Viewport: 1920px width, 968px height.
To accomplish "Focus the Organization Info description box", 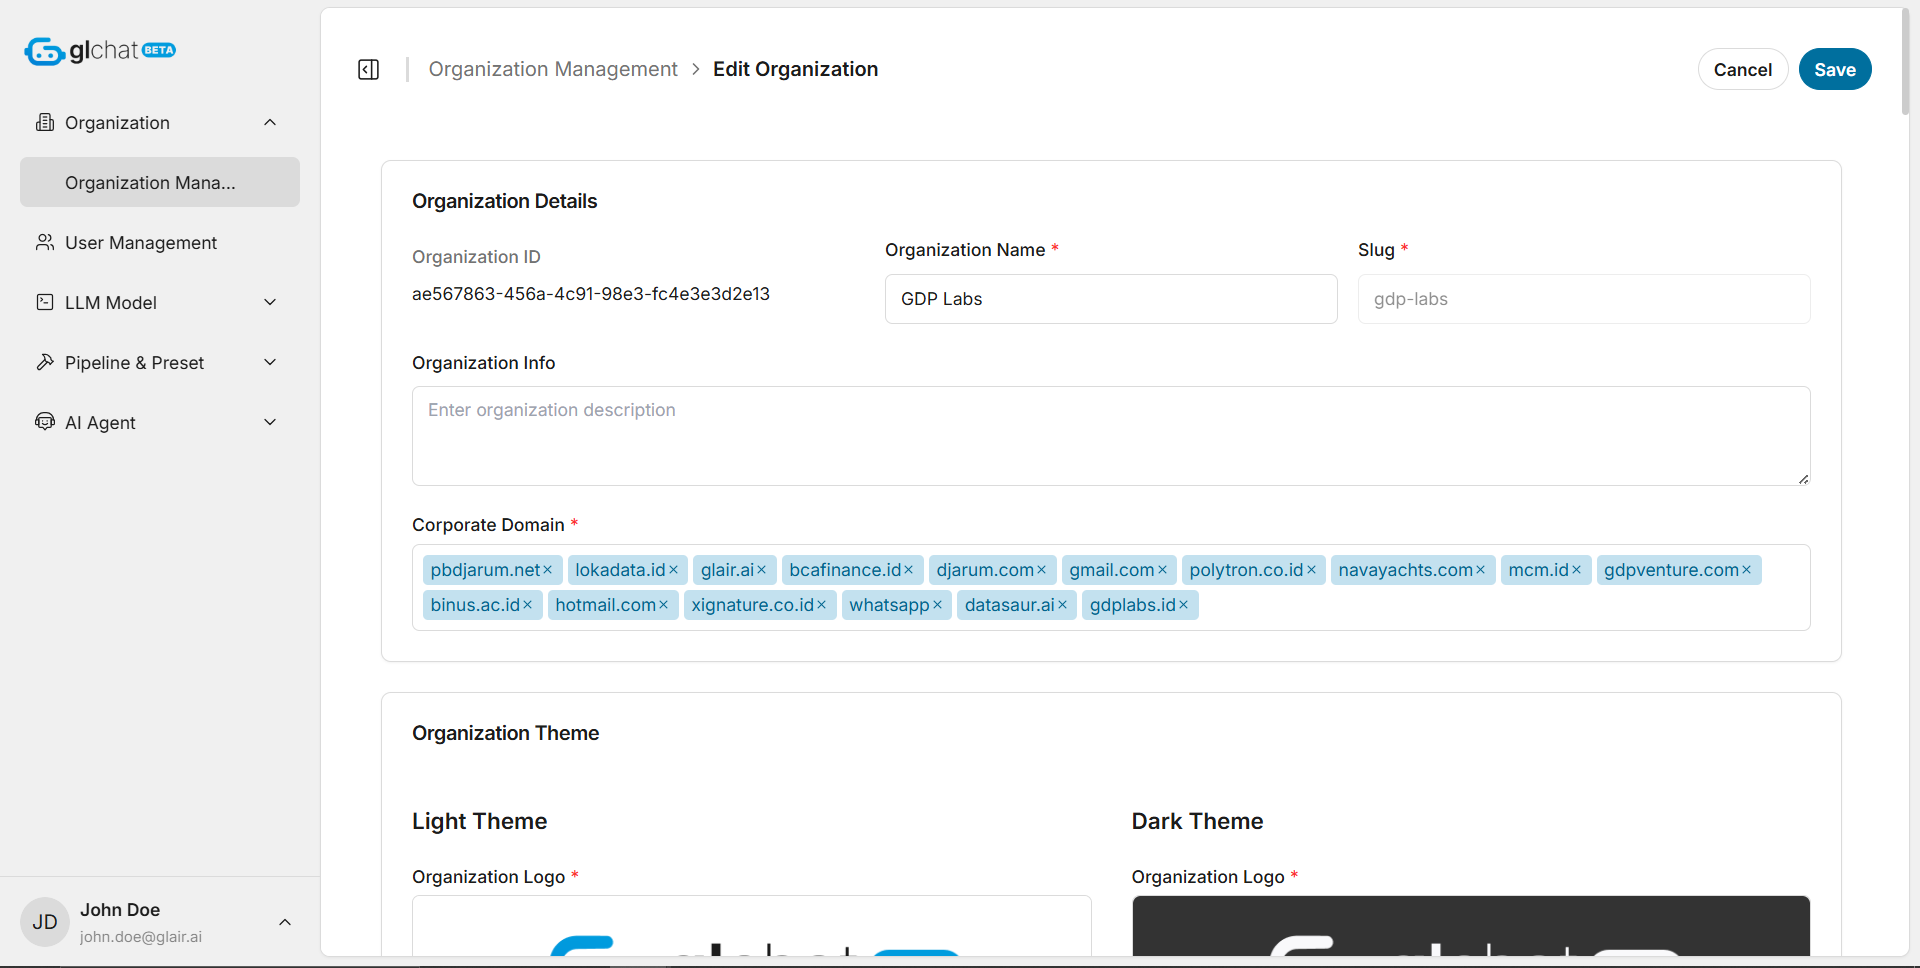I will click(1110, 436).
